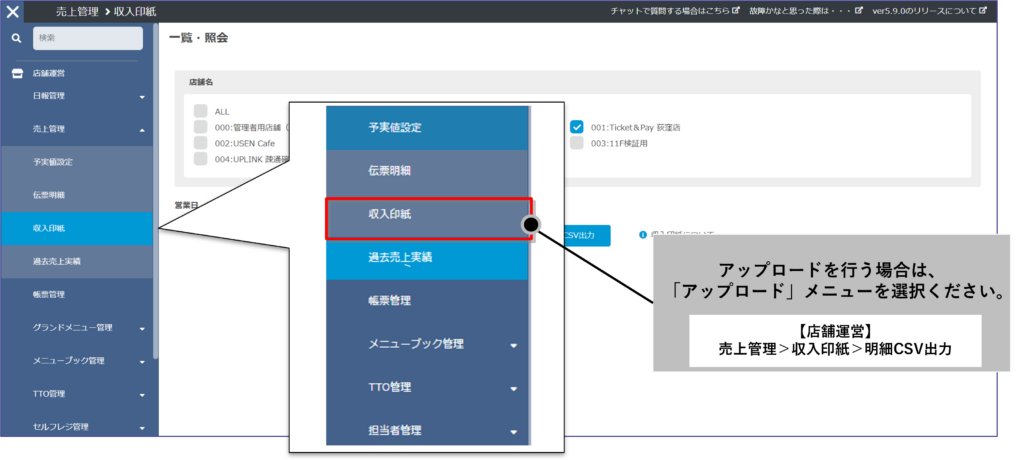Image resolution: width=1024 pixels, height=460 pixels.
Task: Click the sidebar vertical scrollbar
Action: pyautogui.click(x=155, y=189)
